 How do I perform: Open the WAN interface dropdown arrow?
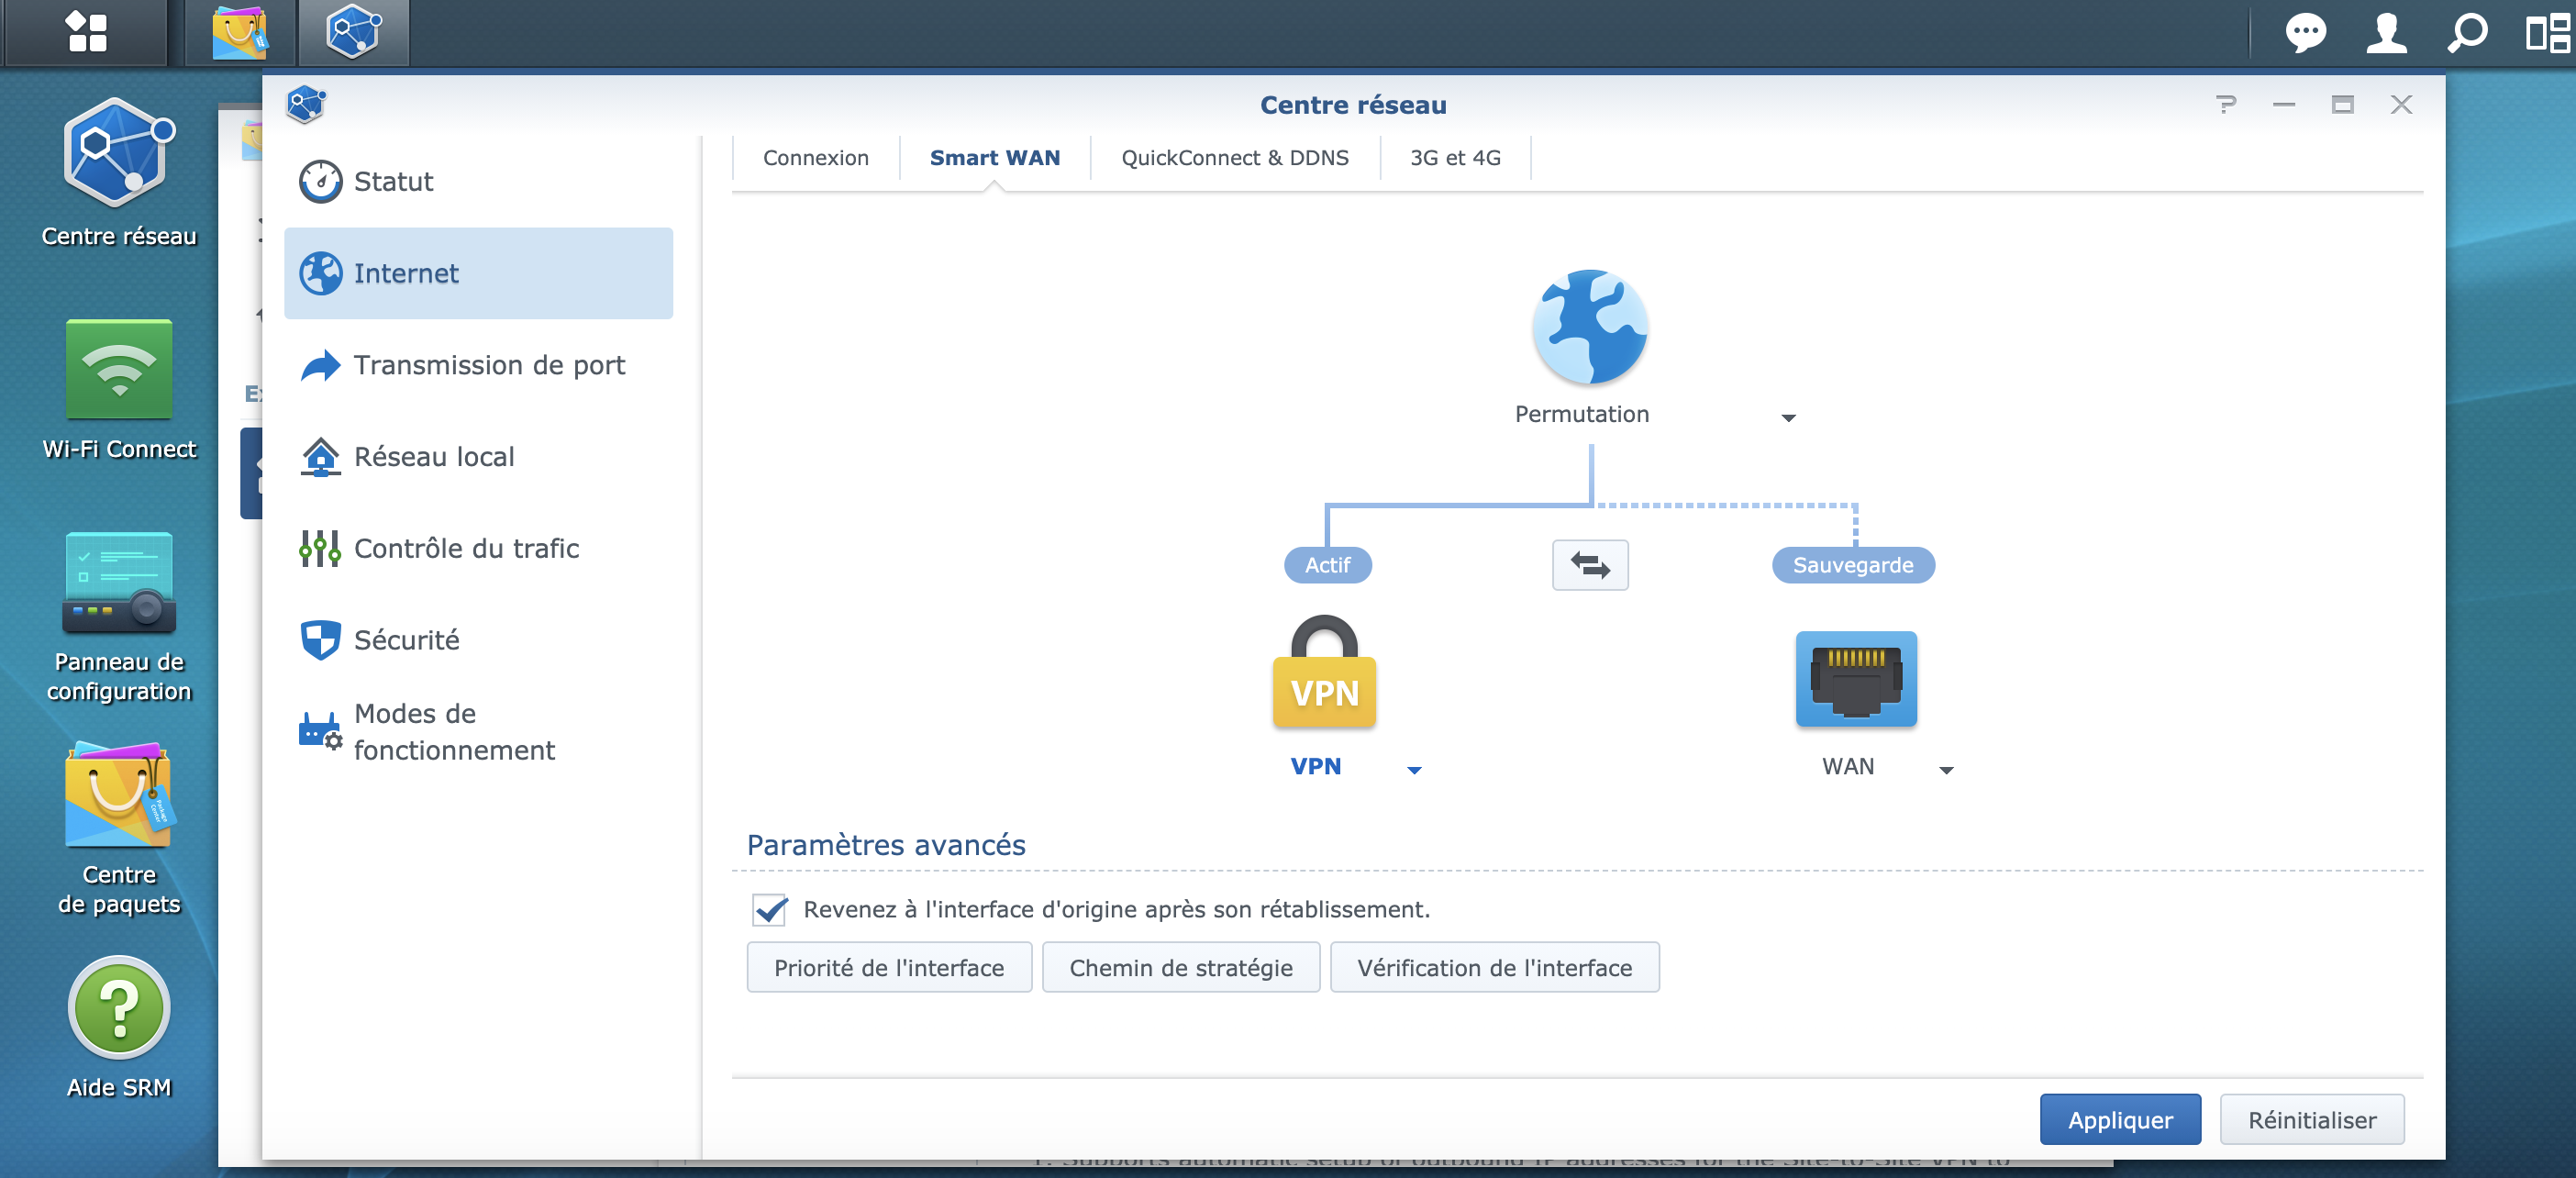coord(1945,769)
